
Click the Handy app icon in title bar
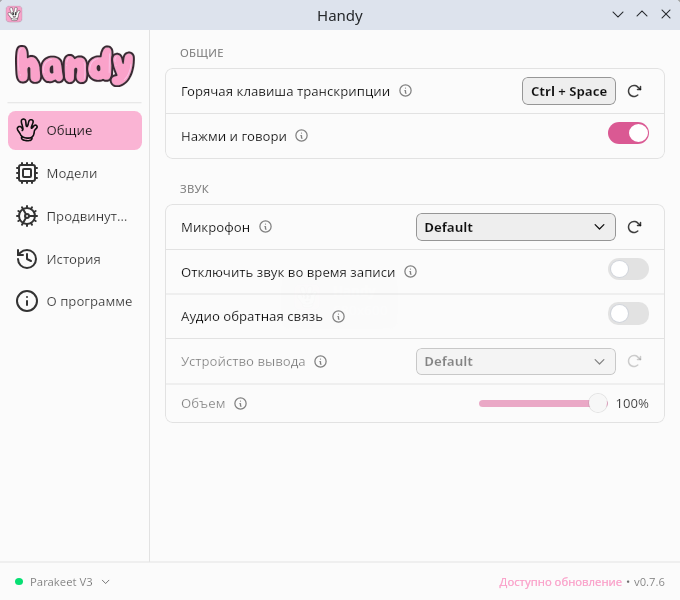pos(14,14)
